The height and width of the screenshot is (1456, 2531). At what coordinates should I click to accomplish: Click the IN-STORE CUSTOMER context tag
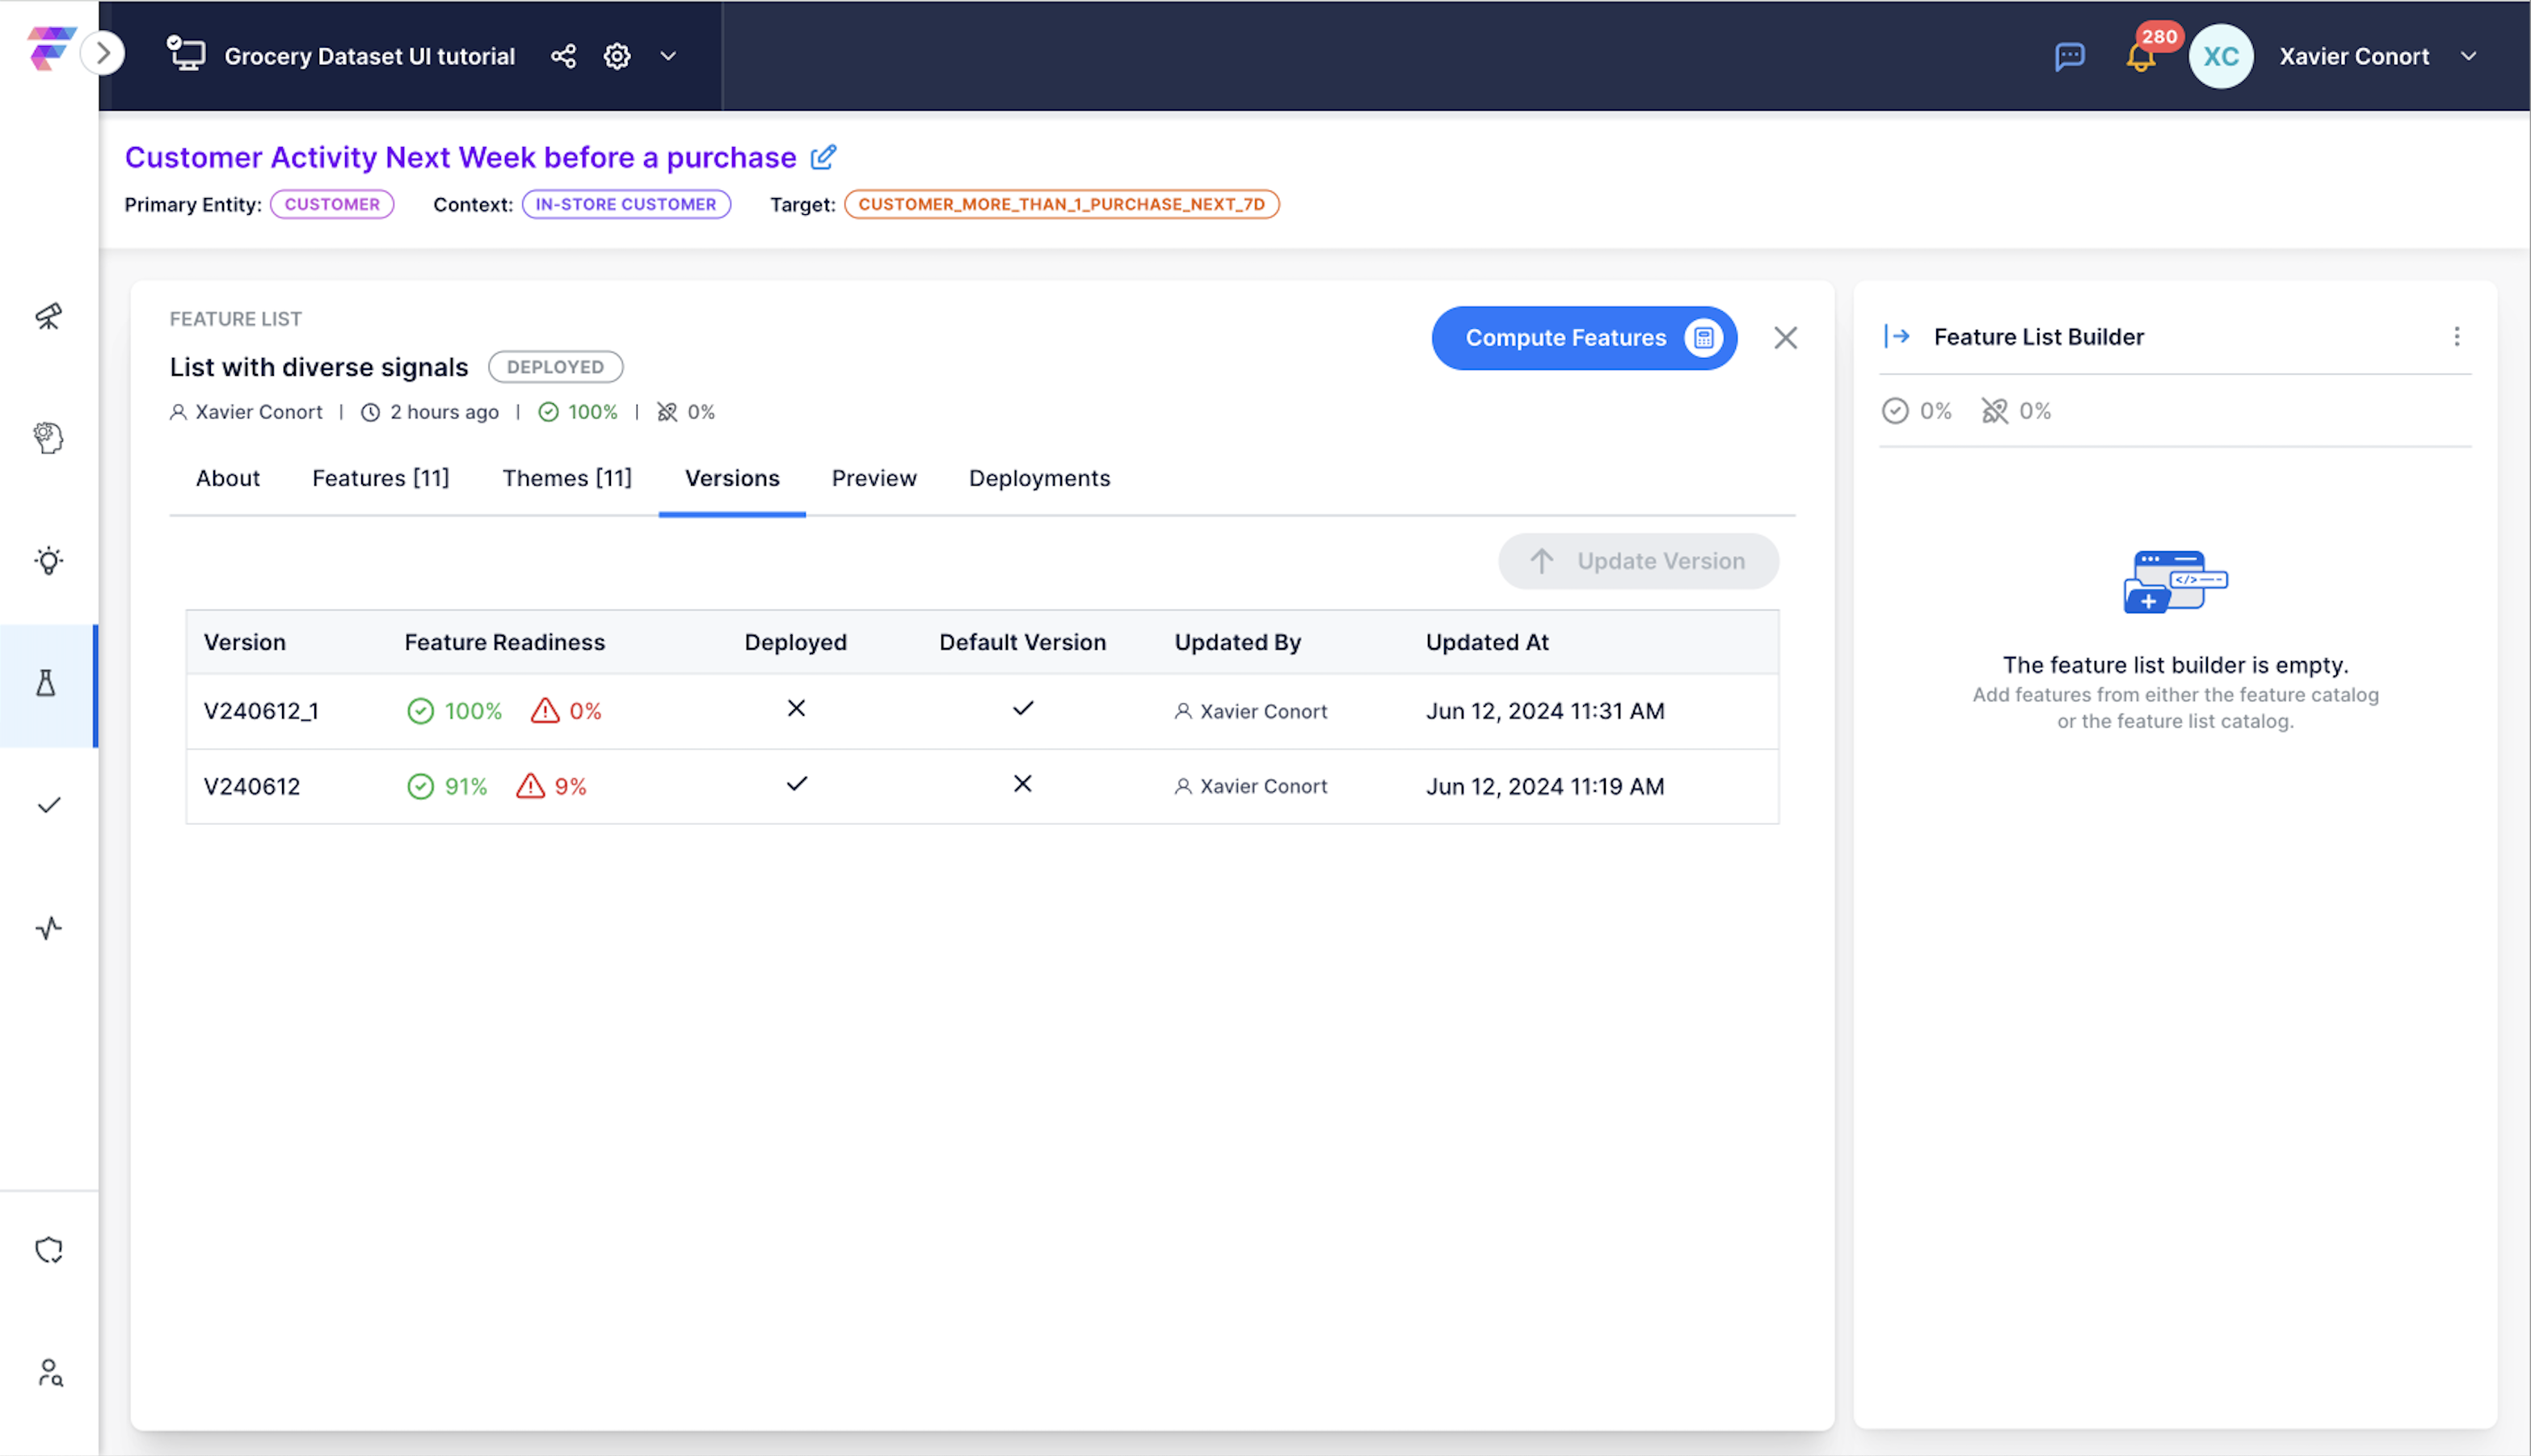click(x=626, y=204)
